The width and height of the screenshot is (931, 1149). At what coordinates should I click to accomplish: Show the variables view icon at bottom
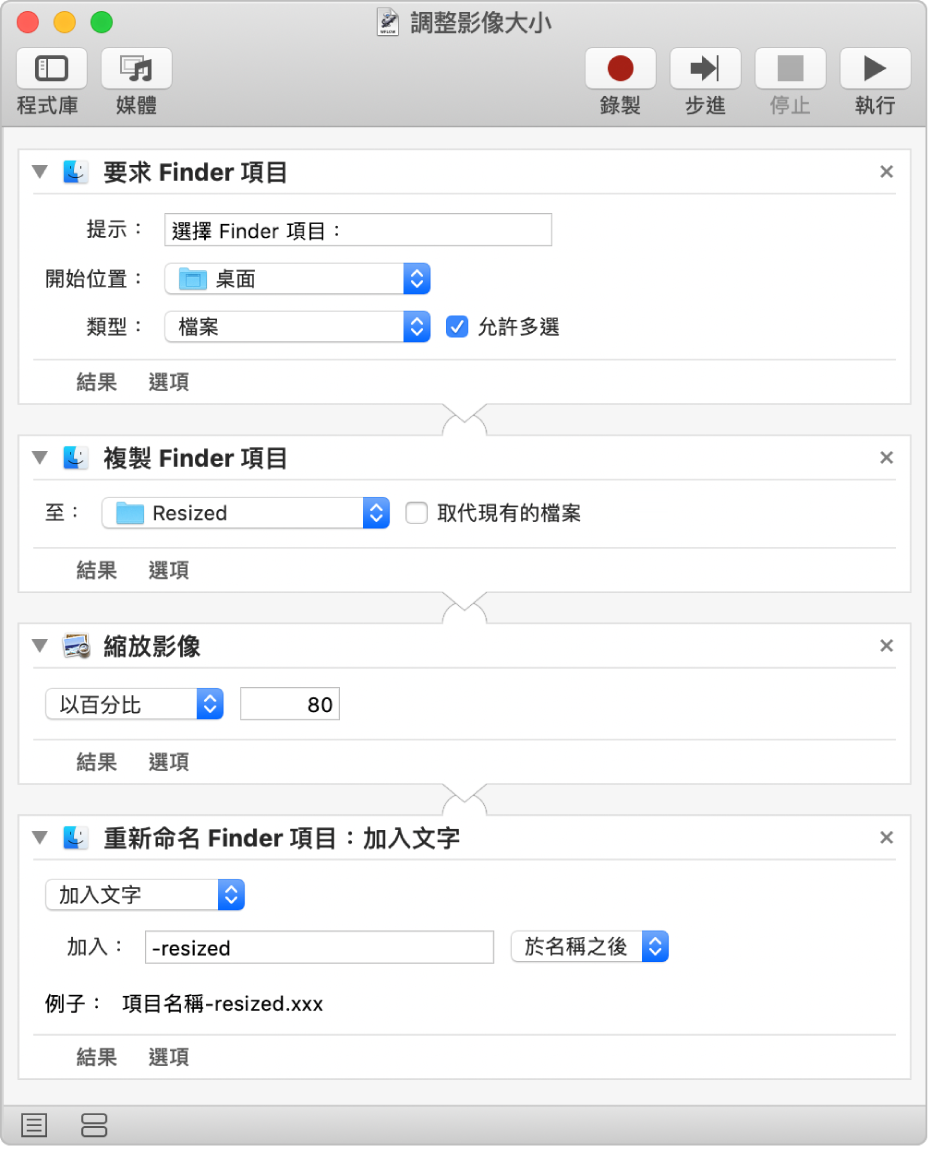point(93,1125)
